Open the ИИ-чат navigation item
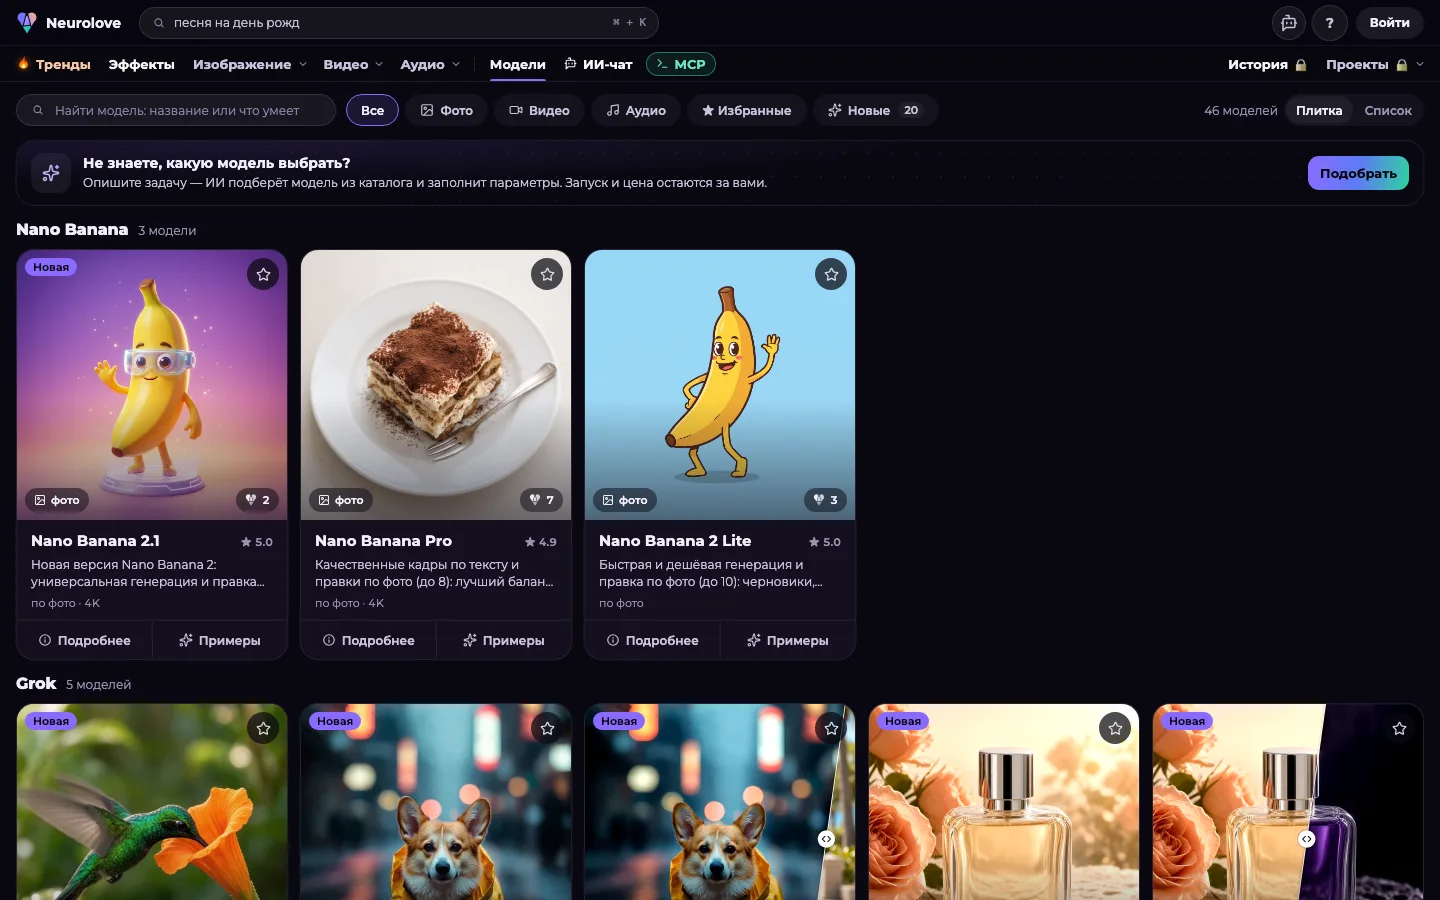This screenshot has height=900, width=1440. click(x=598, y=64)
